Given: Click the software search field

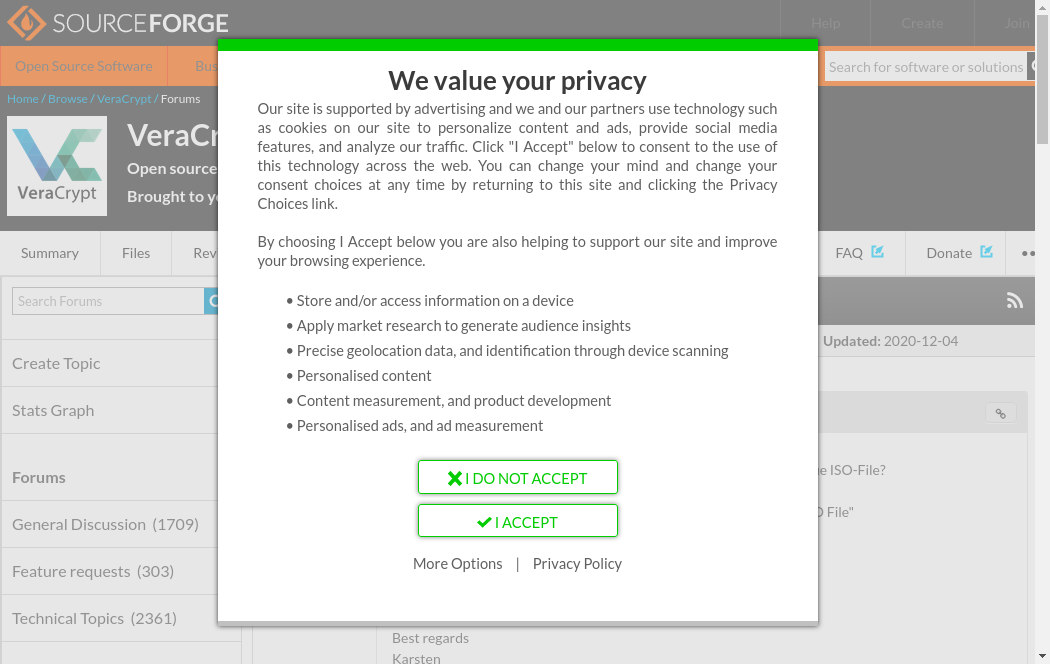Looking at the screenshot, I should tap(925, 67).
